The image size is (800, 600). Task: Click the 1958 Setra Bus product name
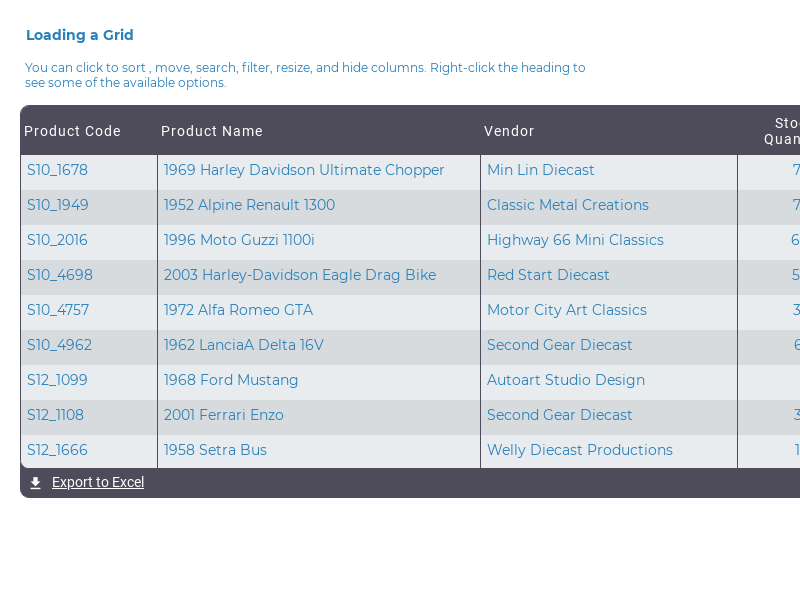(215, 450)
